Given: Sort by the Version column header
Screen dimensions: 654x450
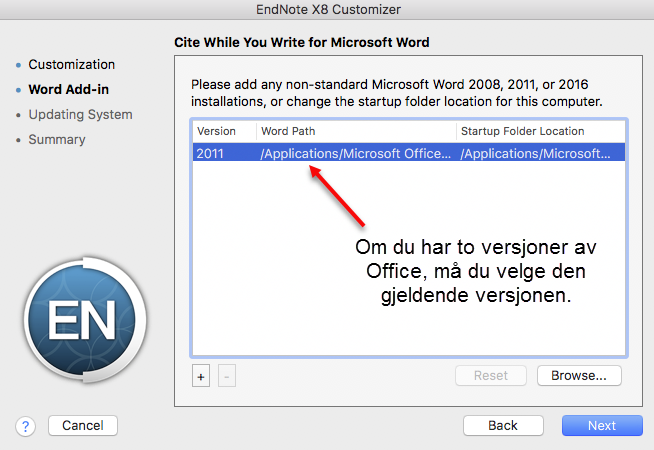Looking at the screenshot, I should point(216,131).
